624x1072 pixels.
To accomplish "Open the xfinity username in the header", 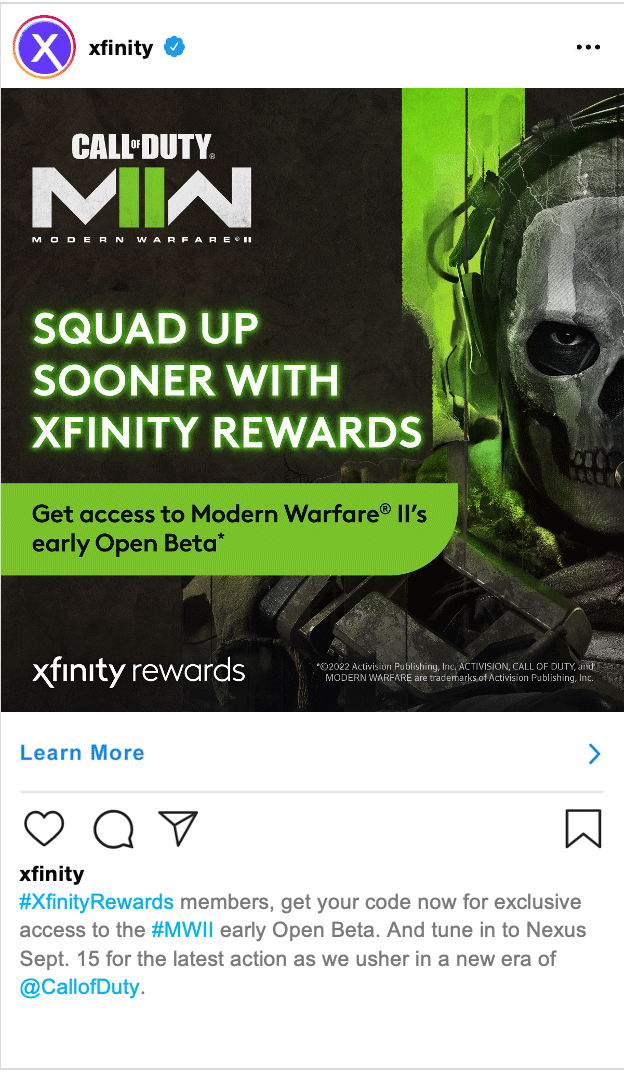I will tap(121, 48).
